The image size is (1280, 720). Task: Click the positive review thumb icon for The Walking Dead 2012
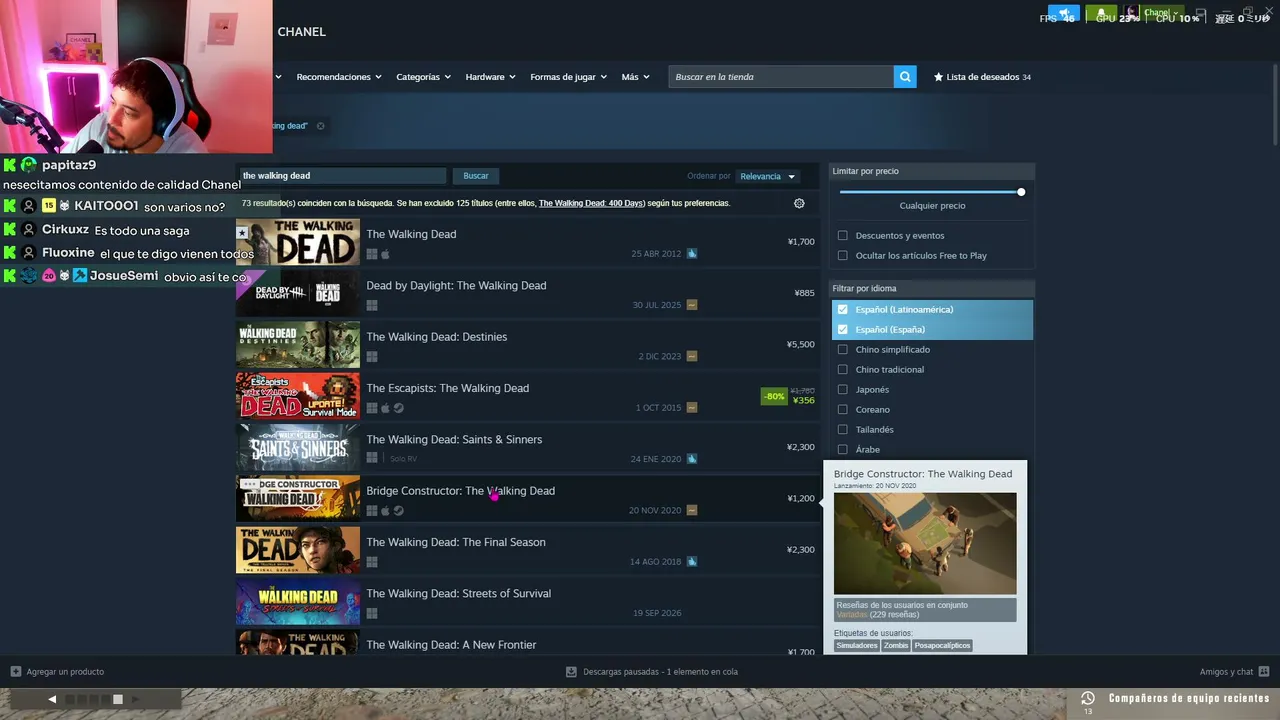coord(692,254)
